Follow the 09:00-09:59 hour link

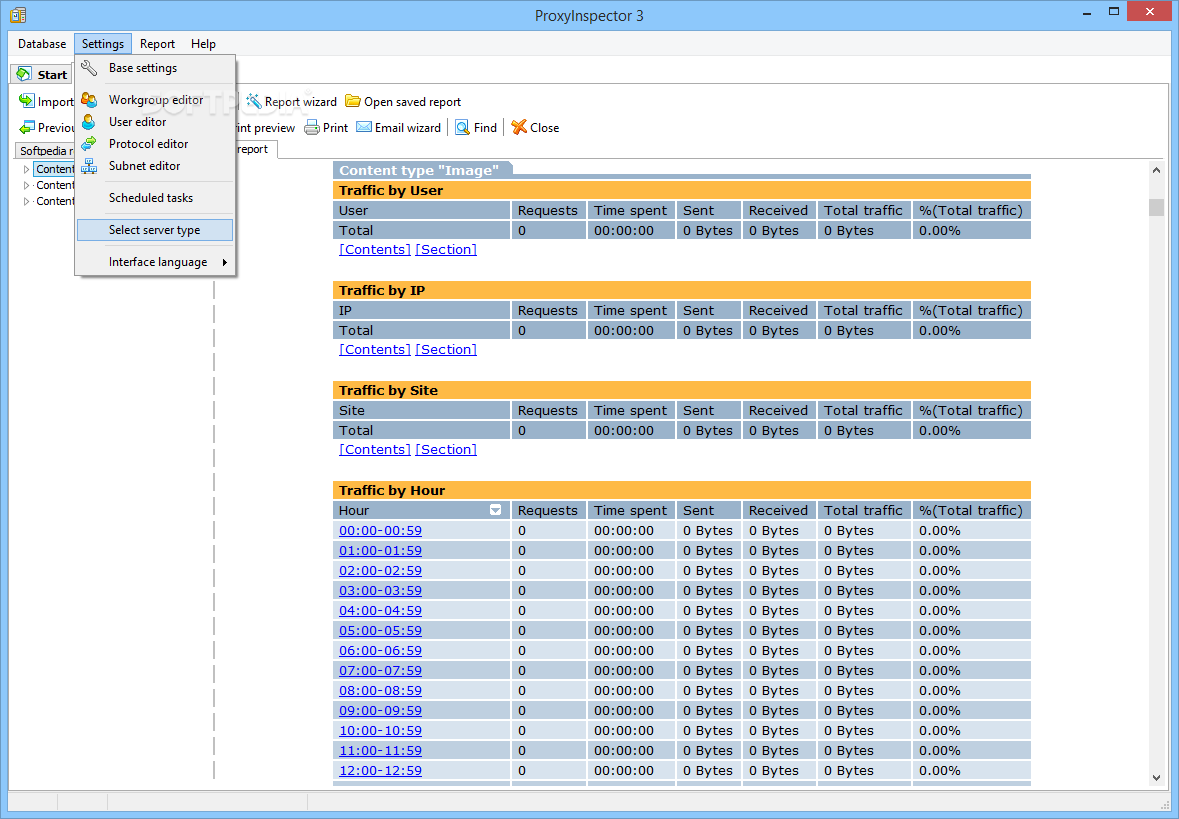[x=380, y=711]
